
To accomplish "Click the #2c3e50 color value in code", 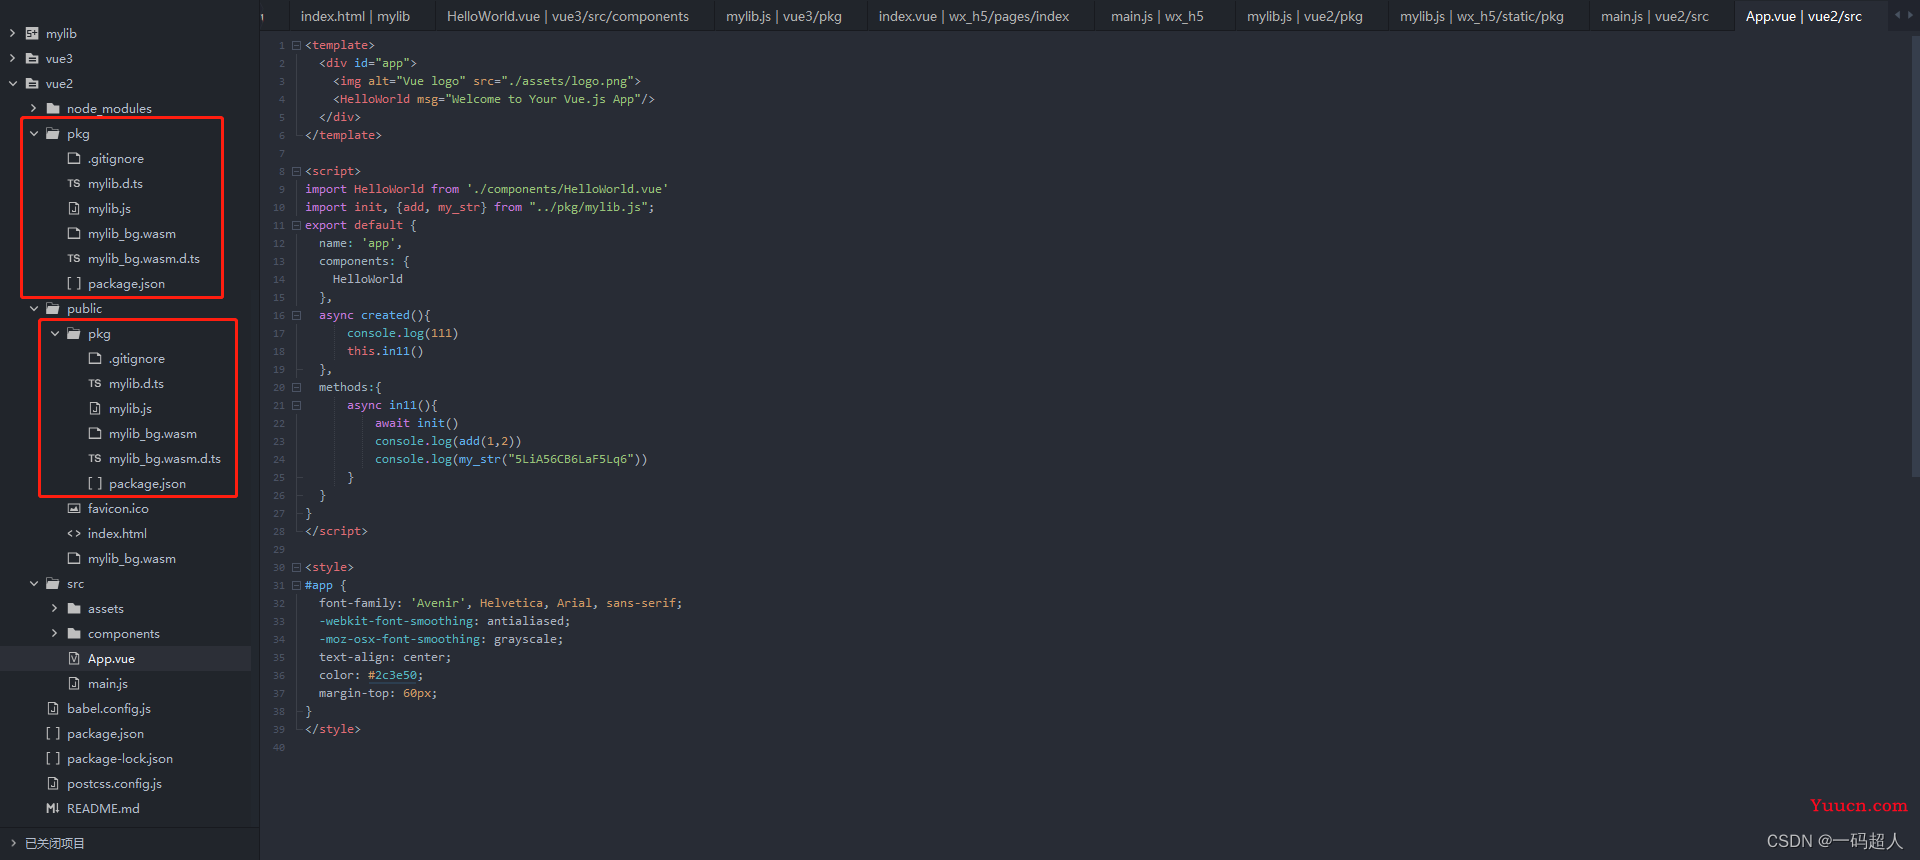I will click(392, 675).
